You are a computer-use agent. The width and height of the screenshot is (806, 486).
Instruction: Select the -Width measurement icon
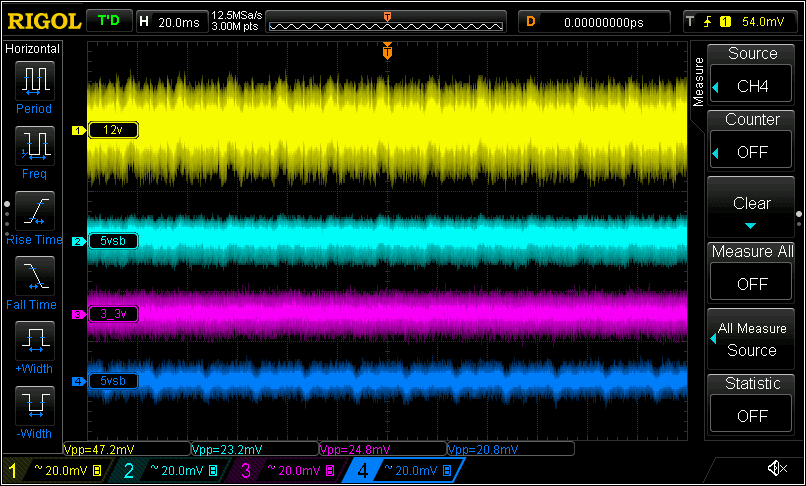click(34, 406)
